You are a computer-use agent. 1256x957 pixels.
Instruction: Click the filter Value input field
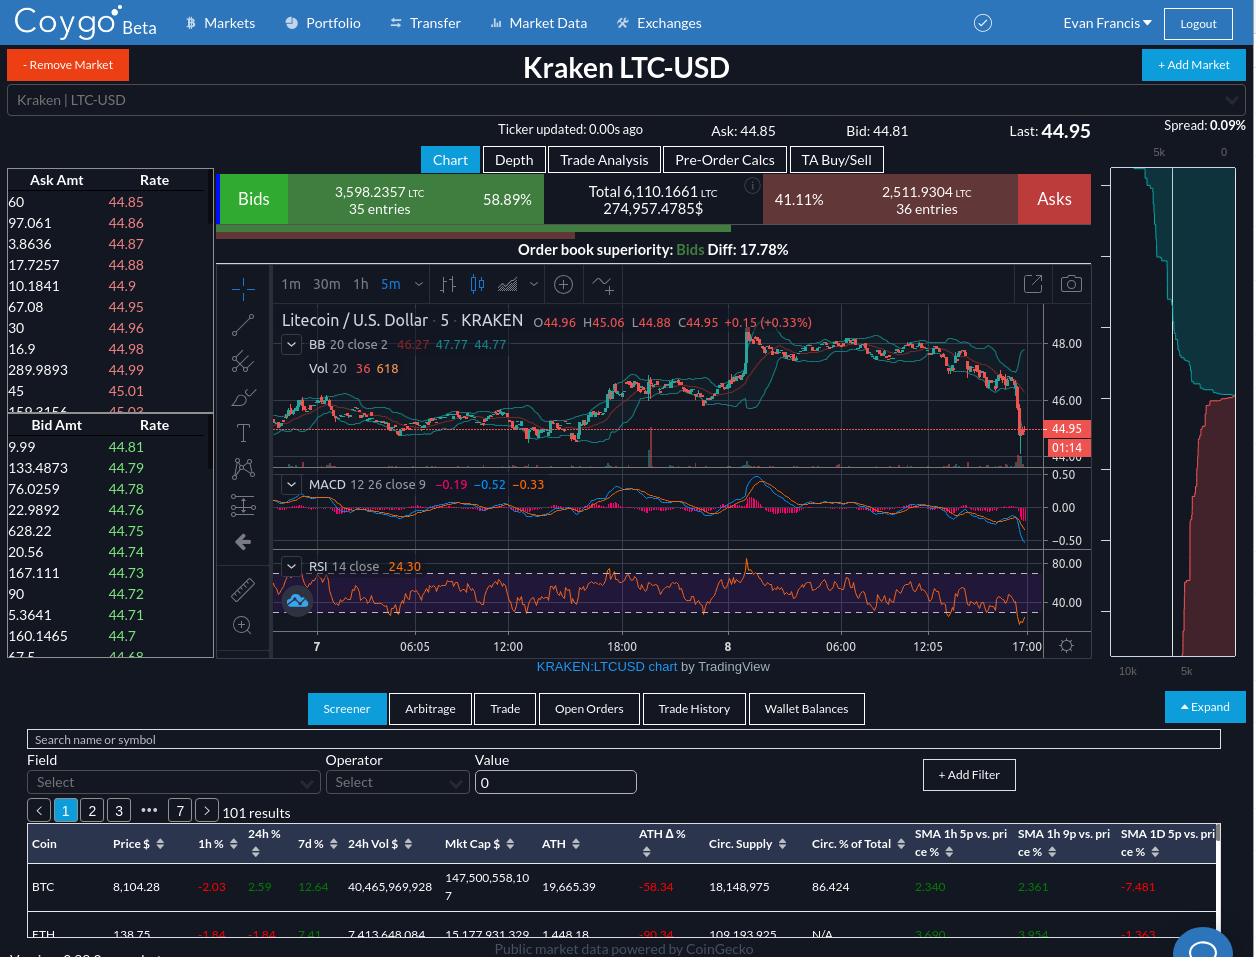(555, 782)
